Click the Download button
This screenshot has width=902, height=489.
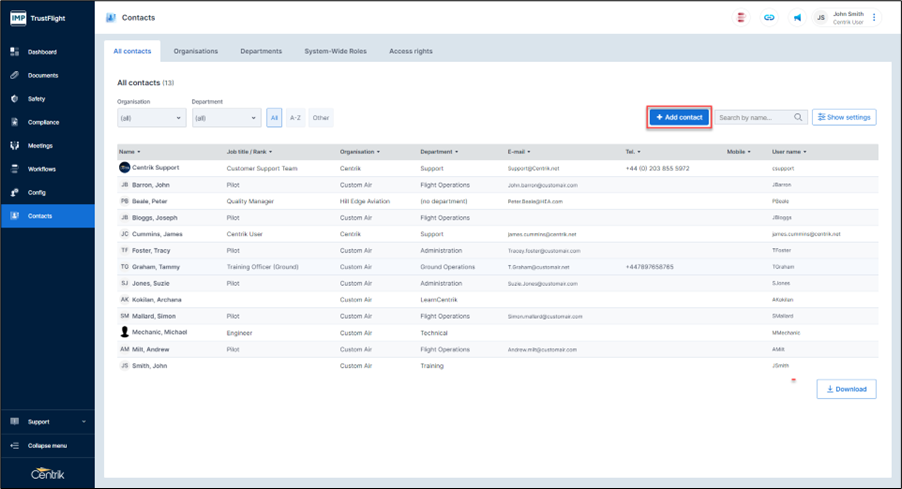click(846, 389)
